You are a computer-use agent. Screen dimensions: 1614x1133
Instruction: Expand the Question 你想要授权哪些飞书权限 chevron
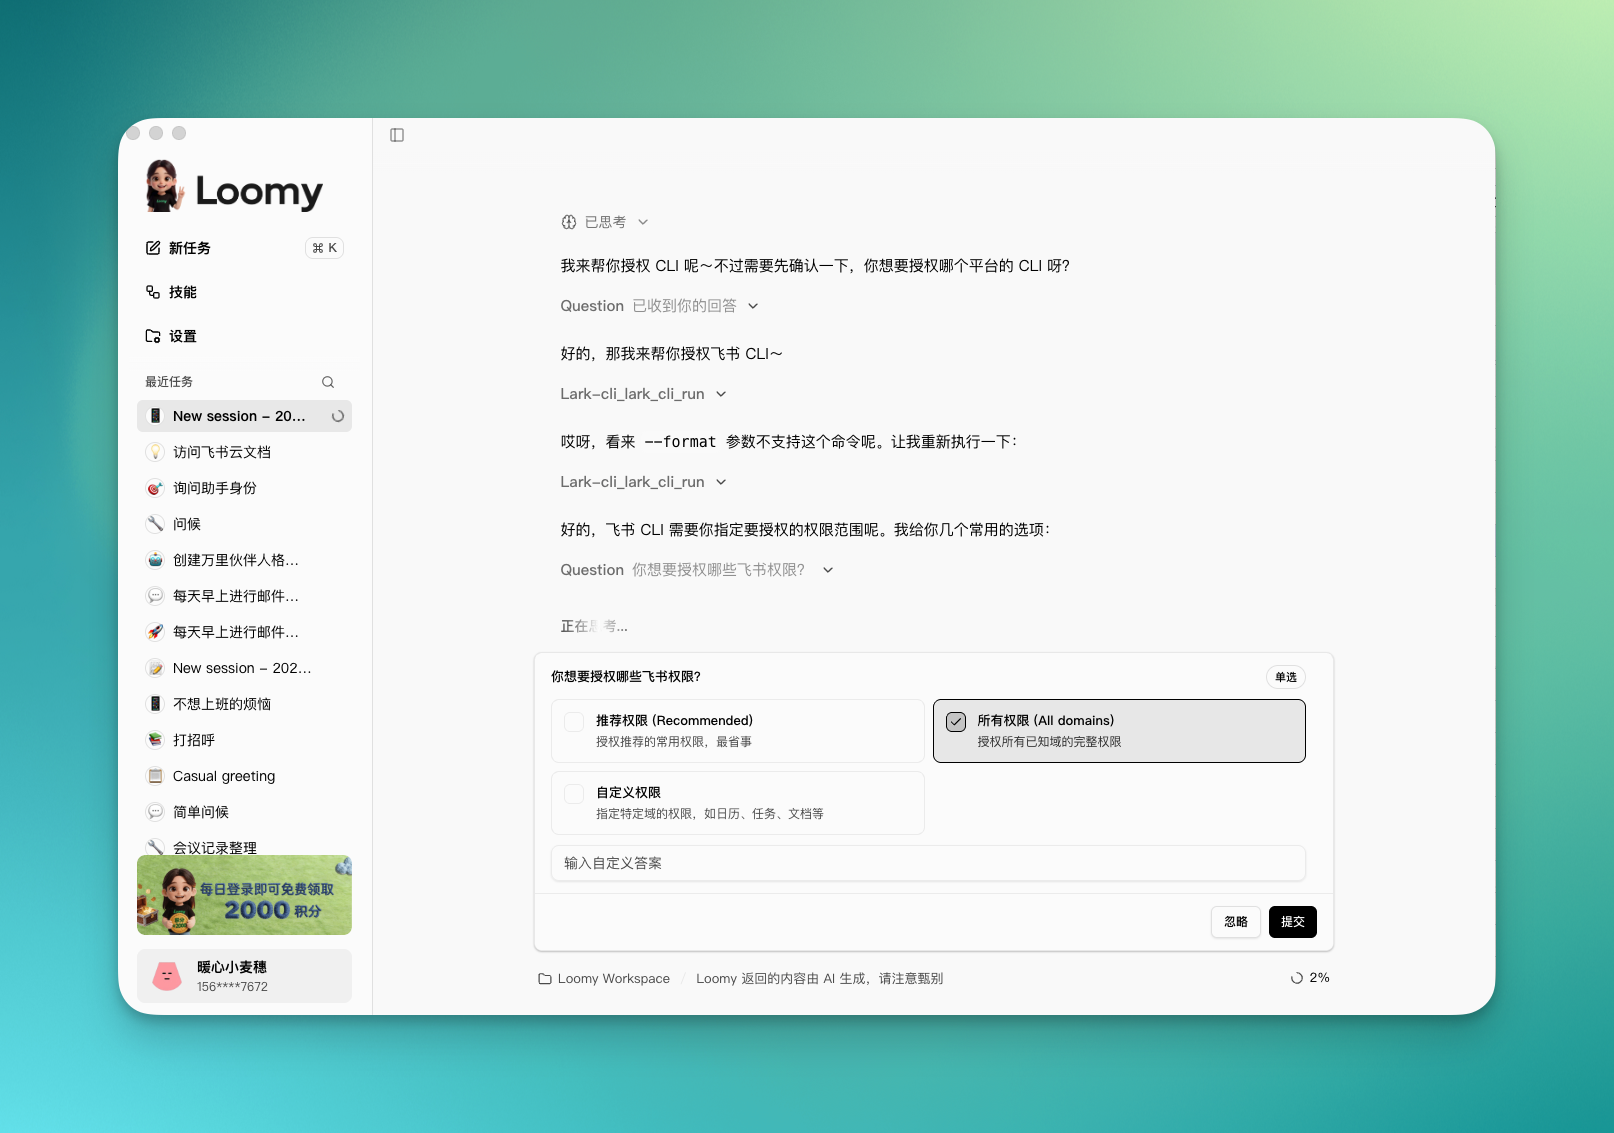[x=828, y=569]
